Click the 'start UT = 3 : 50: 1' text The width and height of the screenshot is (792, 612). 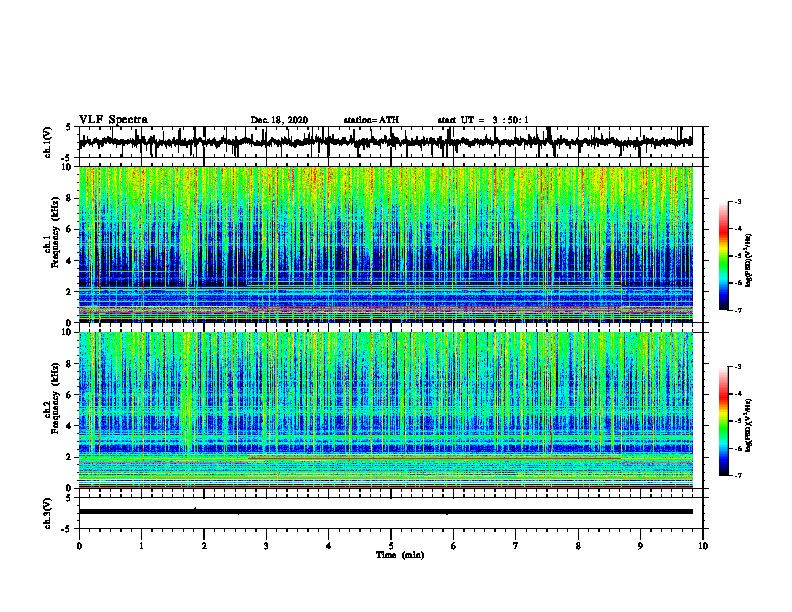483,120
